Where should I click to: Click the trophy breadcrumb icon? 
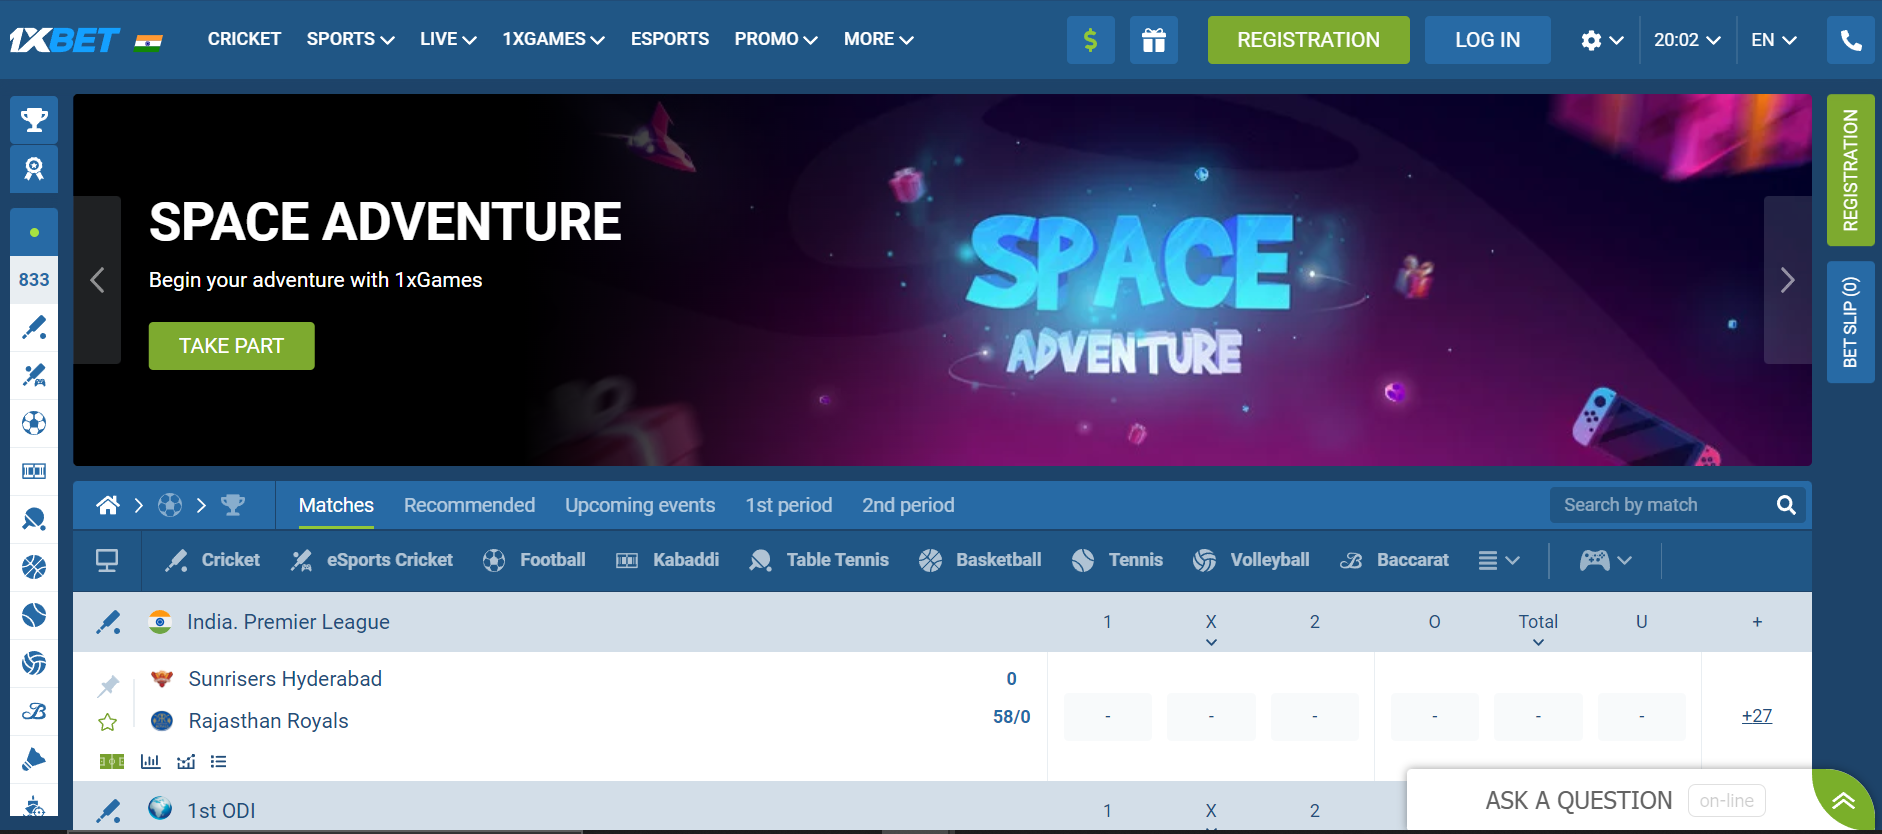(233, 505)
